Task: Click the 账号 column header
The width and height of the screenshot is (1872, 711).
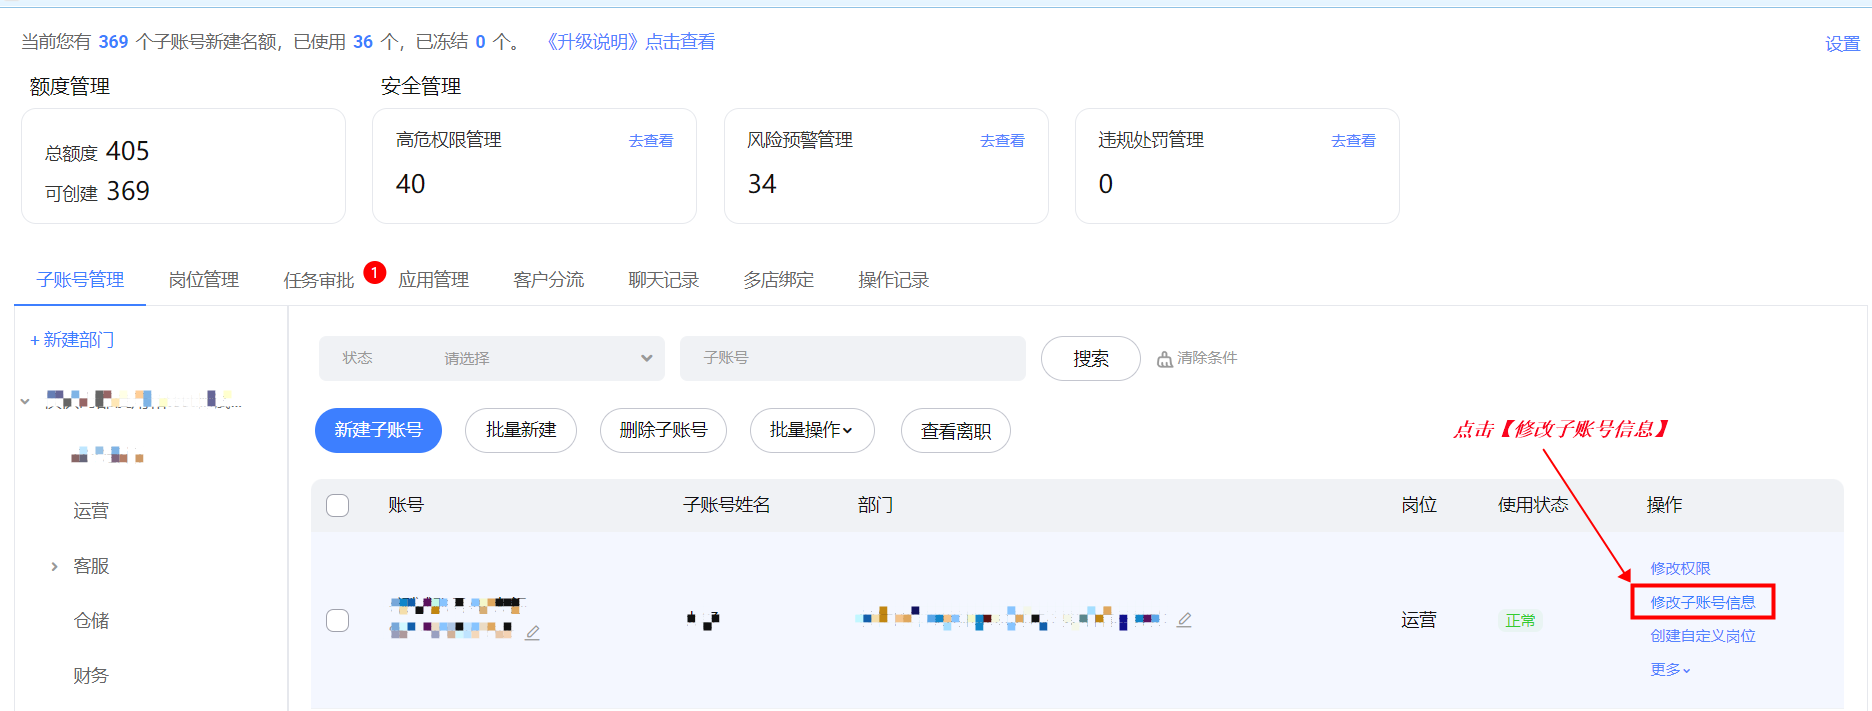Action: pyautogui.click(x=406, y=505)
